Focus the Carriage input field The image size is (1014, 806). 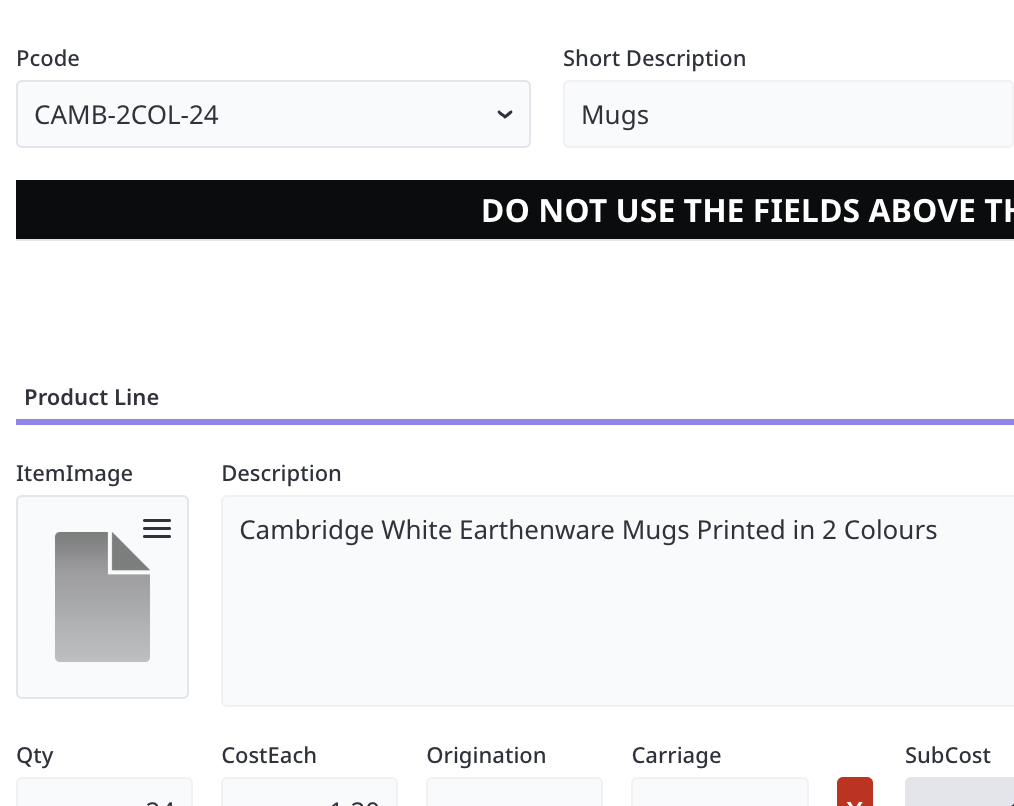point(719,794)
